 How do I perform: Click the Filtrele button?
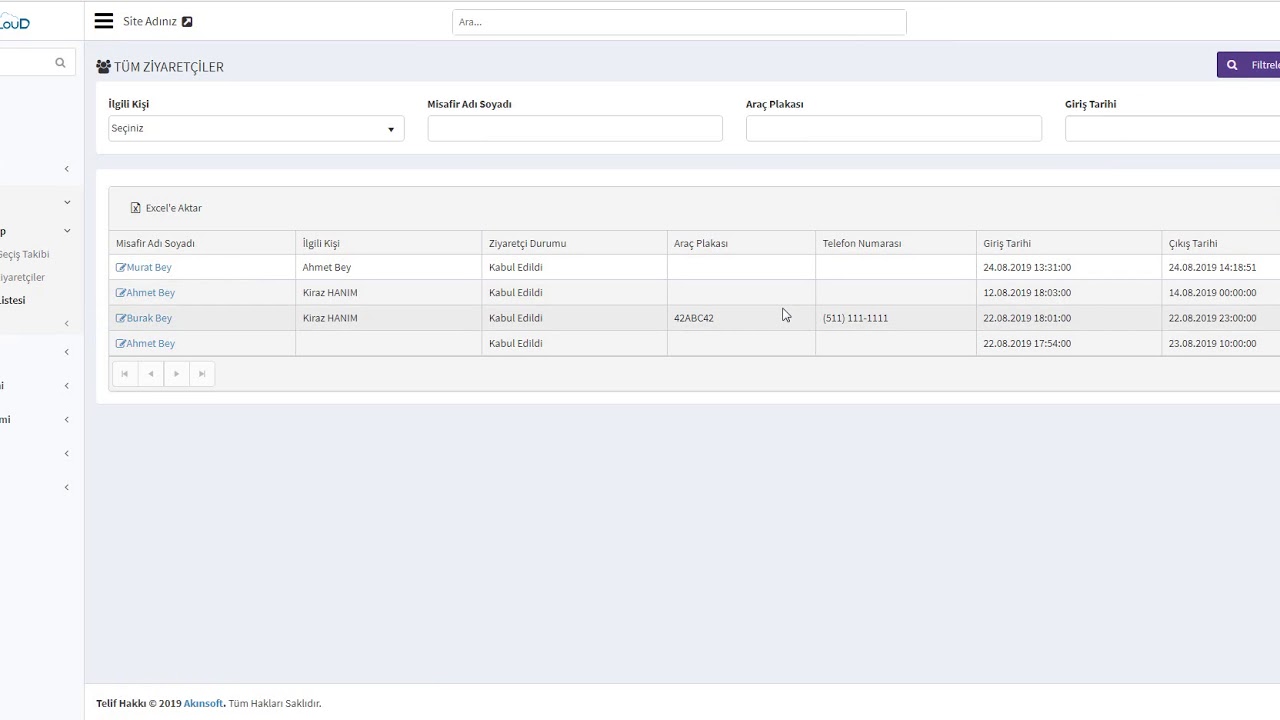tap(1252, 65)
